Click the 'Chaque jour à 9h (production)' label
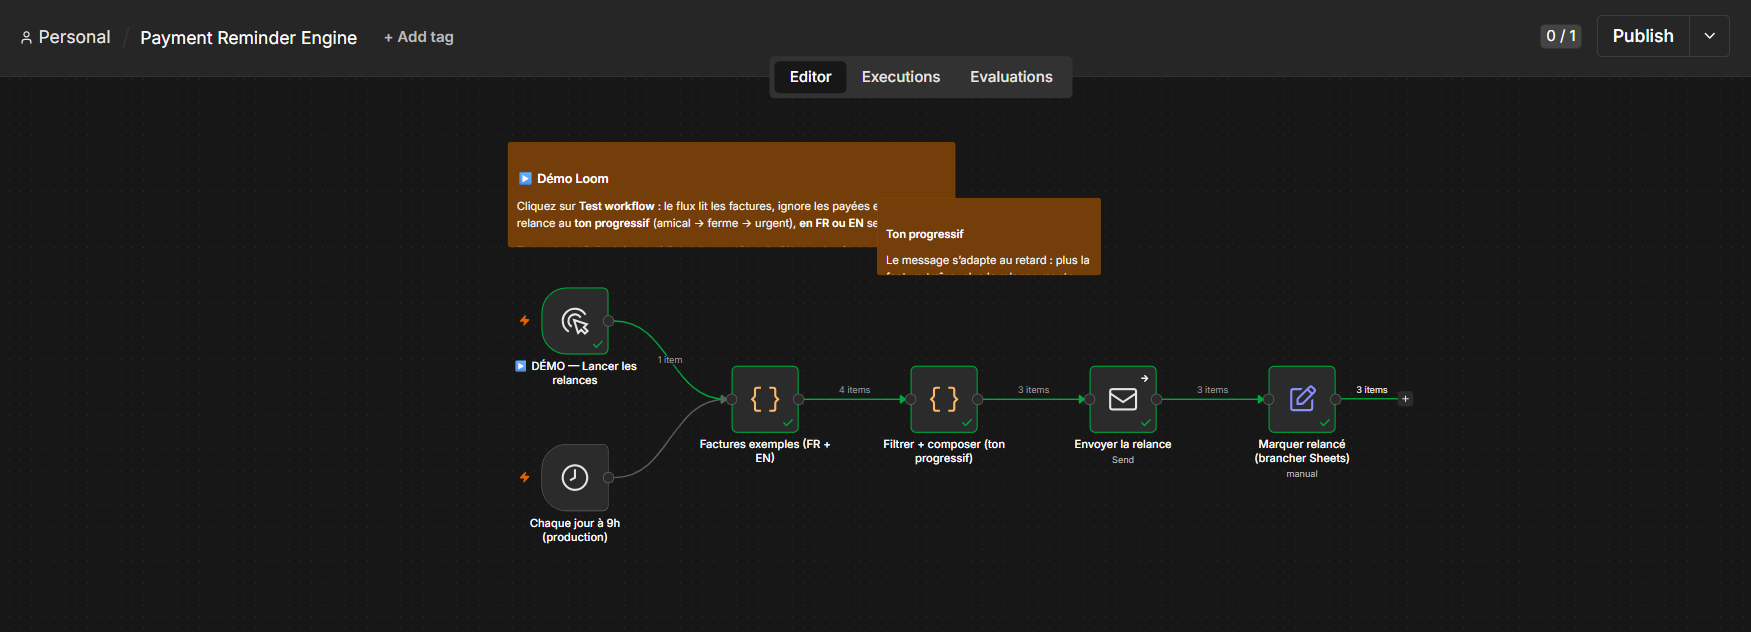1751x632 pixels. [x=575, y=530]
